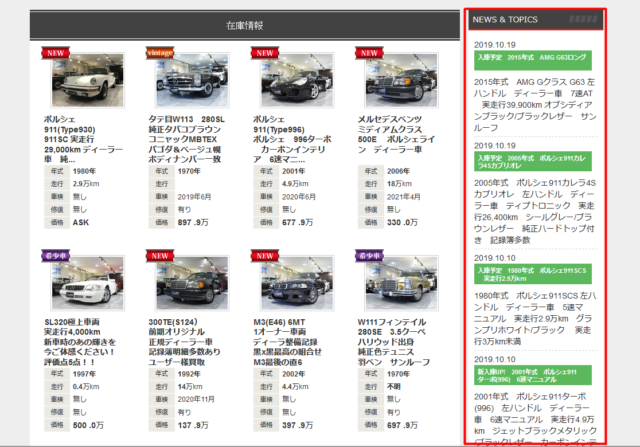The width and height of the screenshot is (640, 447).
Task: Click green 2005年式 ポルシェ911カレラ4S news banner
Action: [533, 161]
